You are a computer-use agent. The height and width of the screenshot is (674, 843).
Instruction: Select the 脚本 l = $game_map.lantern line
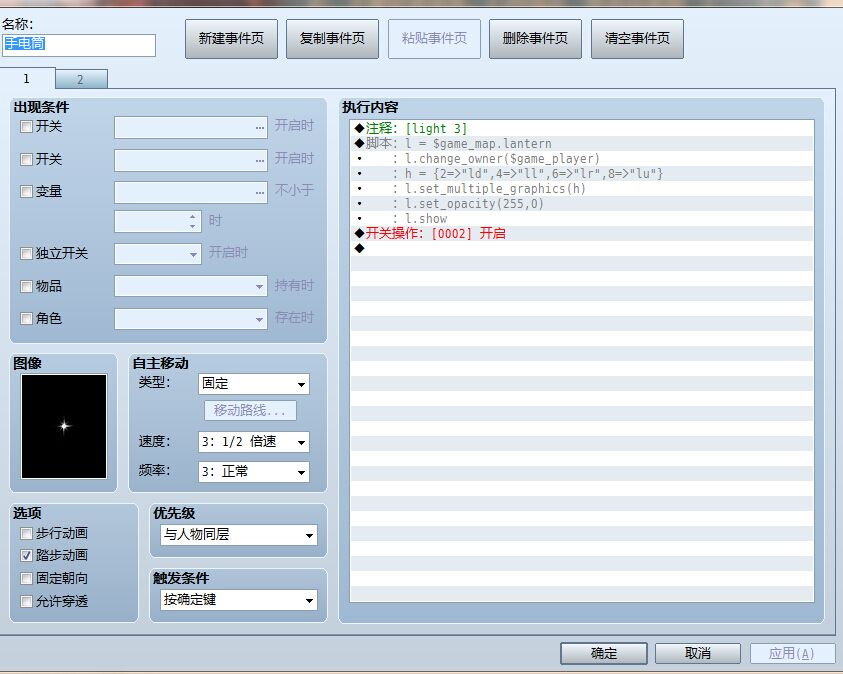(582, 144)
